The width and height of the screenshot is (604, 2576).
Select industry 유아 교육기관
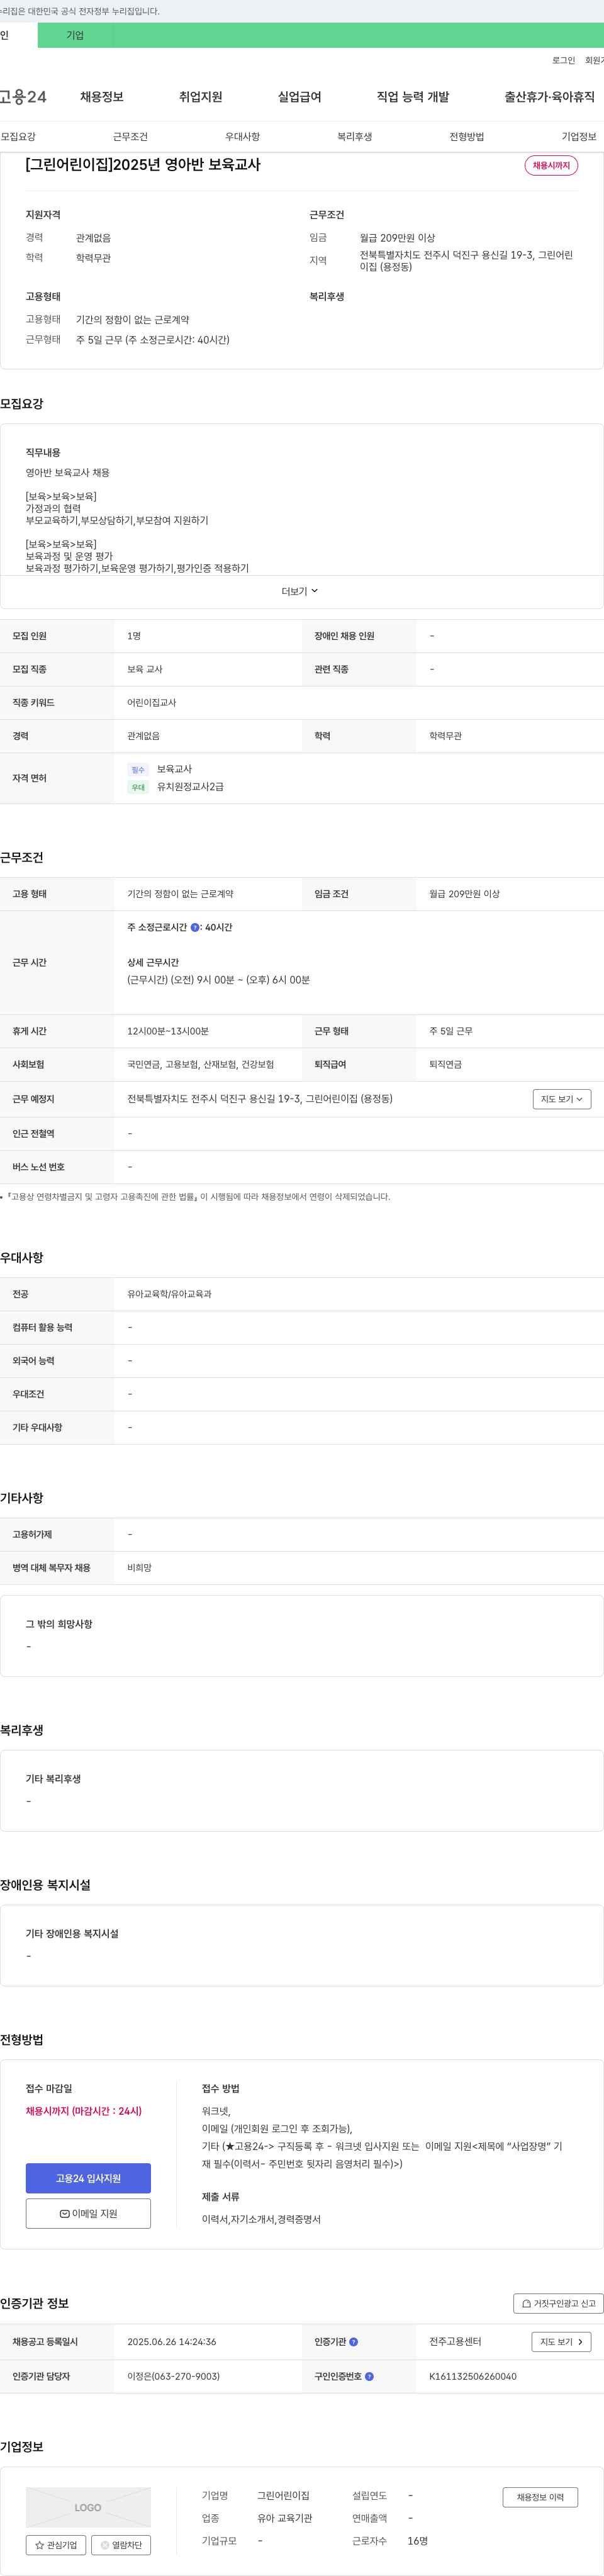coord(284,2518)
